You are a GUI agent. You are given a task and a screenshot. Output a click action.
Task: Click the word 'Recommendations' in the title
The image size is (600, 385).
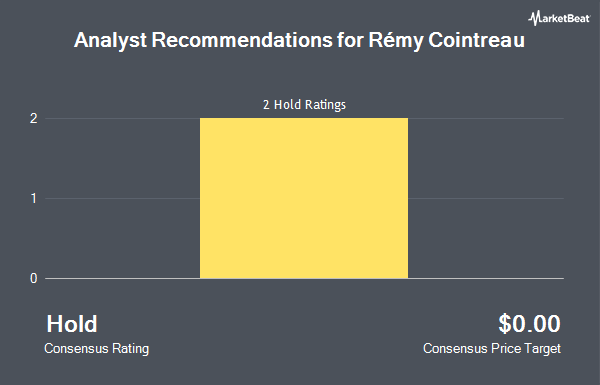[x=242, y=40]
